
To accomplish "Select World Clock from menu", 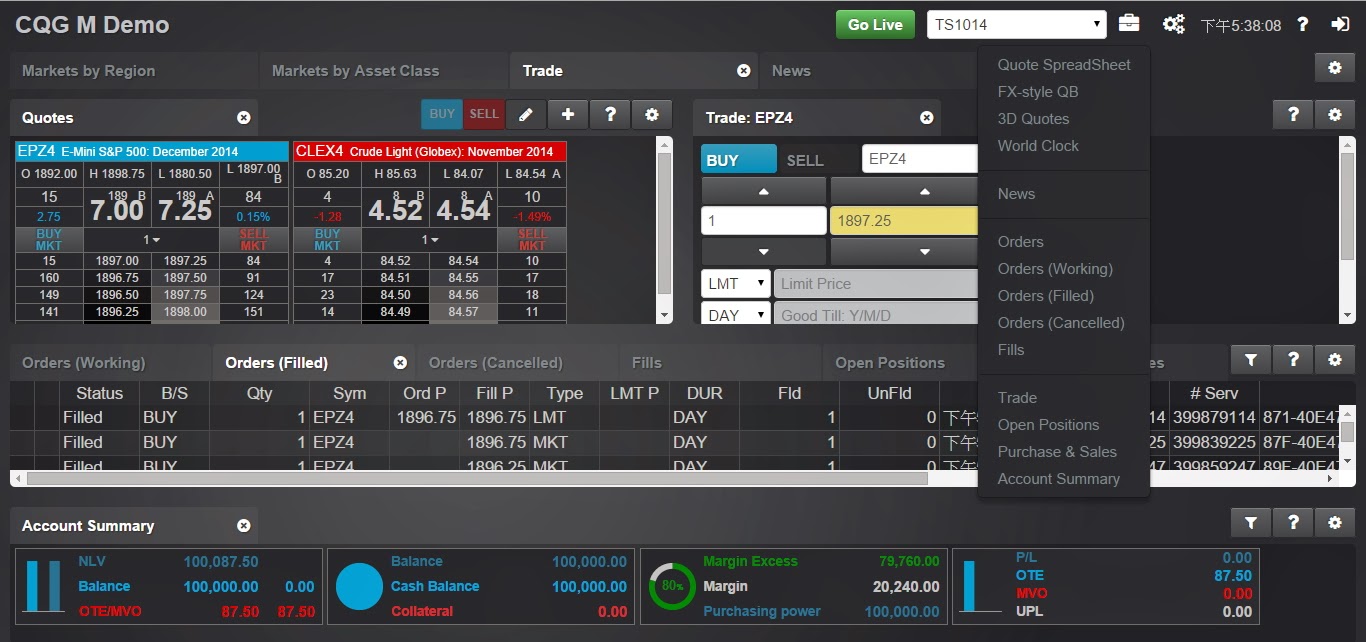I will pyautogui.click(x=1038, y=146).
